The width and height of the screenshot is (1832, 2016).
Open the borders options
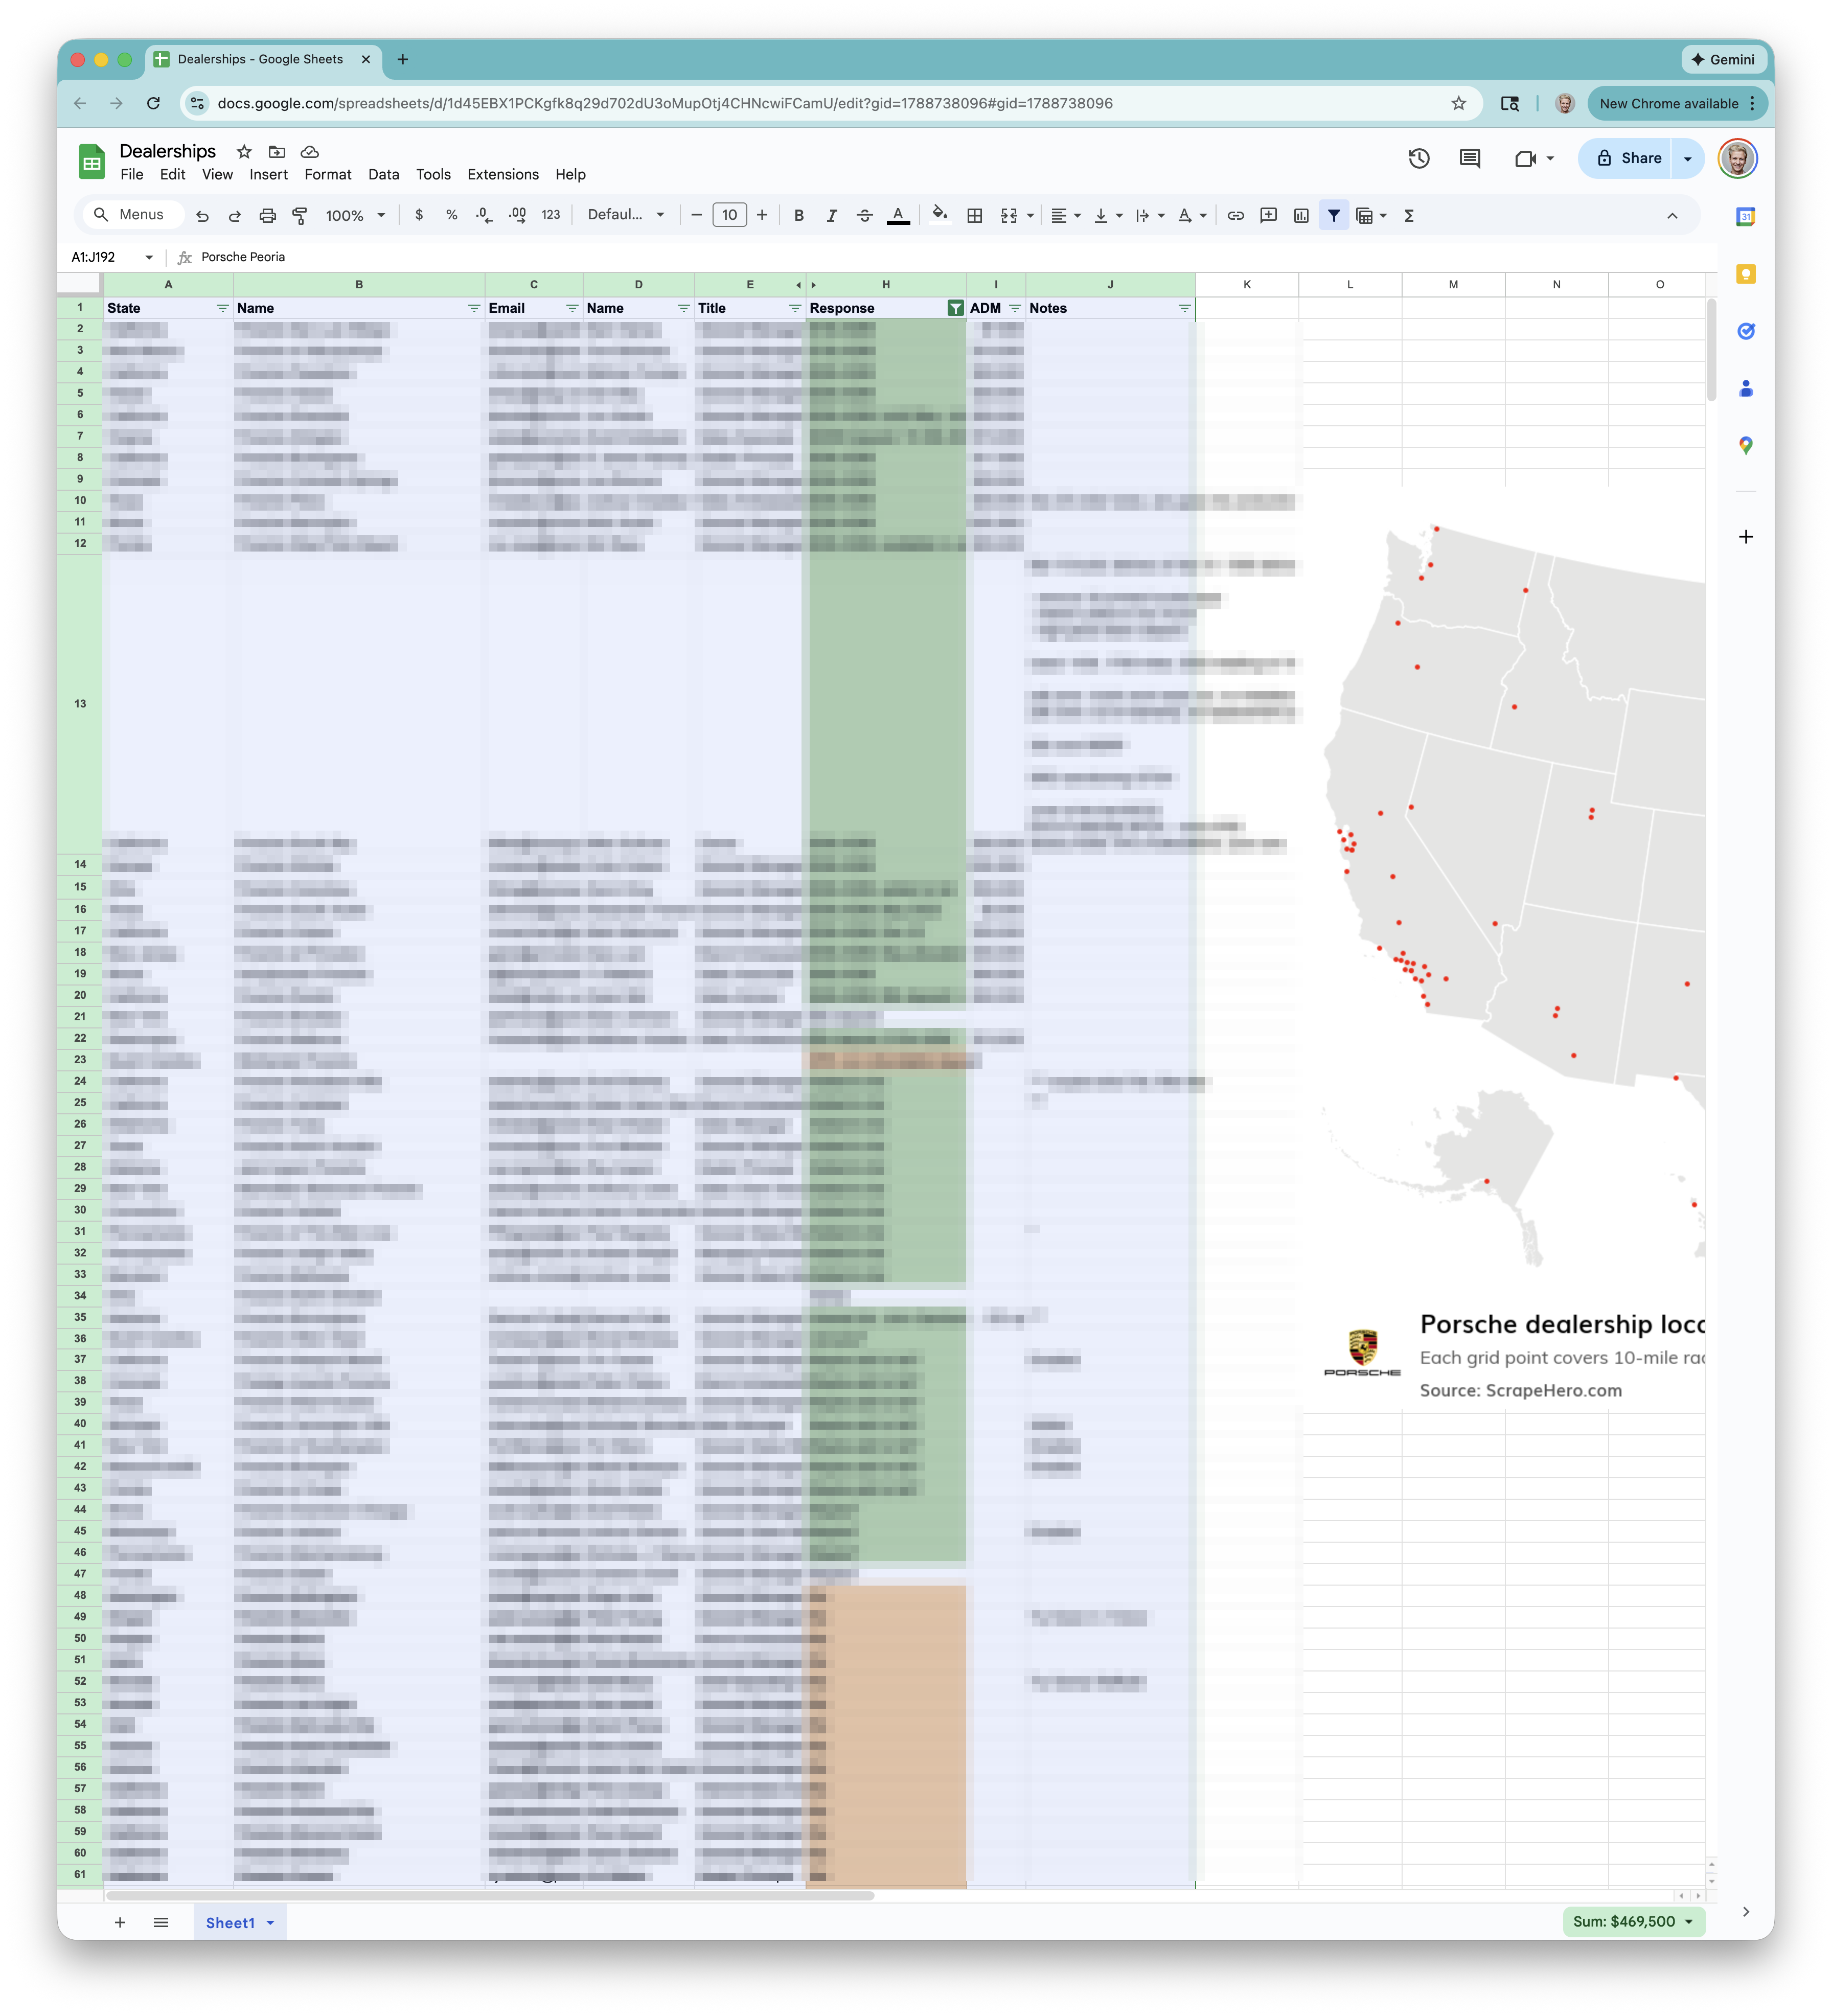tap(974, 215)
